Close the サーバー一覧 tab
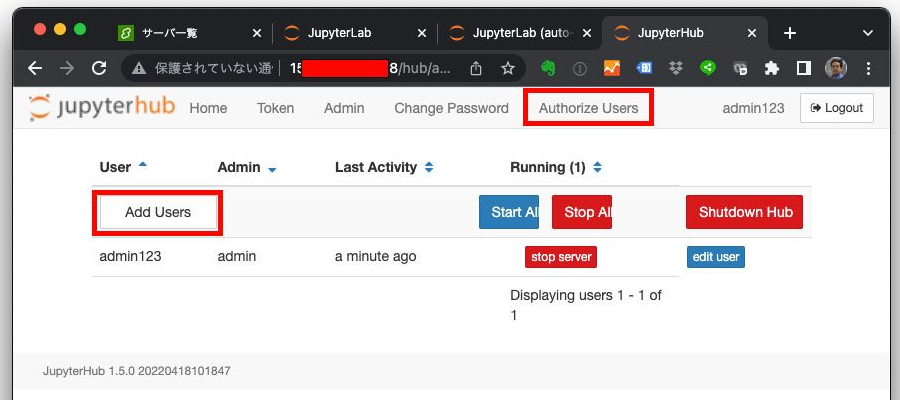 (x=257, y=33)
